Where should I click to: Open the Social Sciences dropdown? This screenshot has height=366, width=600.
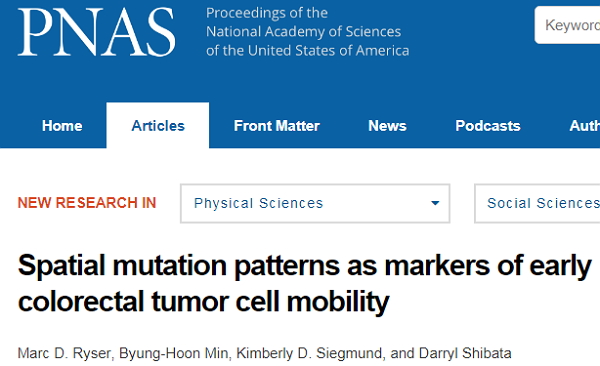click(x=537, y=203)
